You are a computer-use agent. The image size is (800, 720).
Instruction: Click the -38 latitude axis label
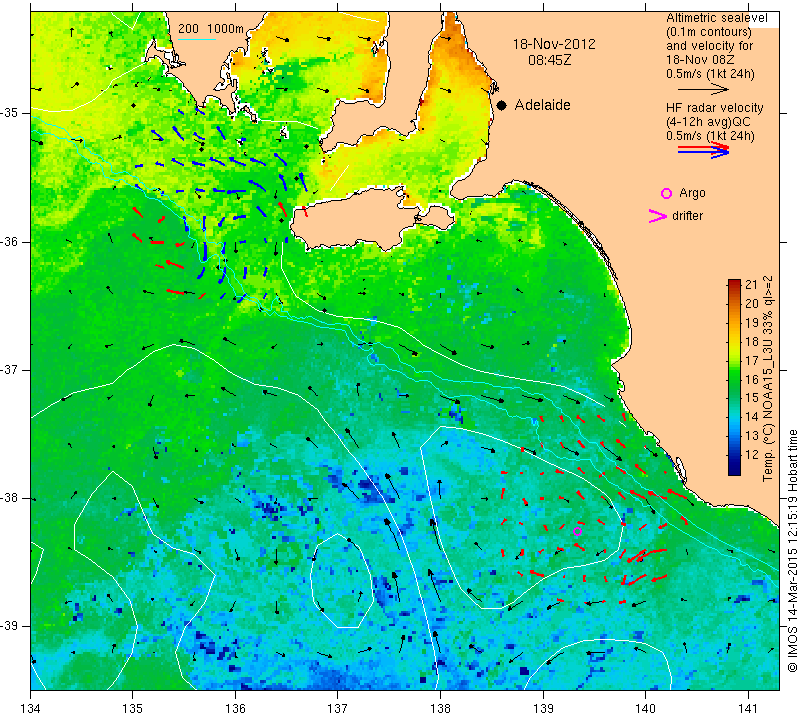point(10,498)
